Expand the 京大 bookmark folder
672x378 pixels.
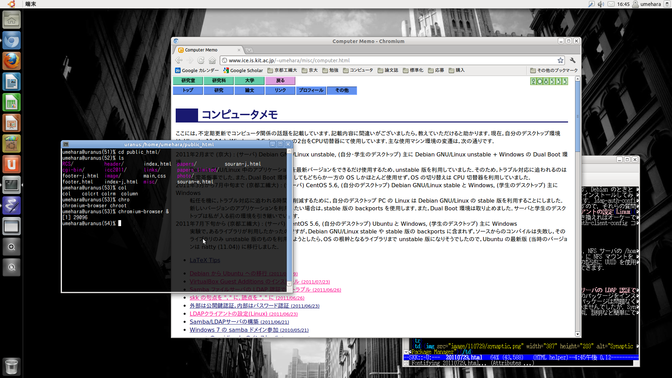(309, 70)
